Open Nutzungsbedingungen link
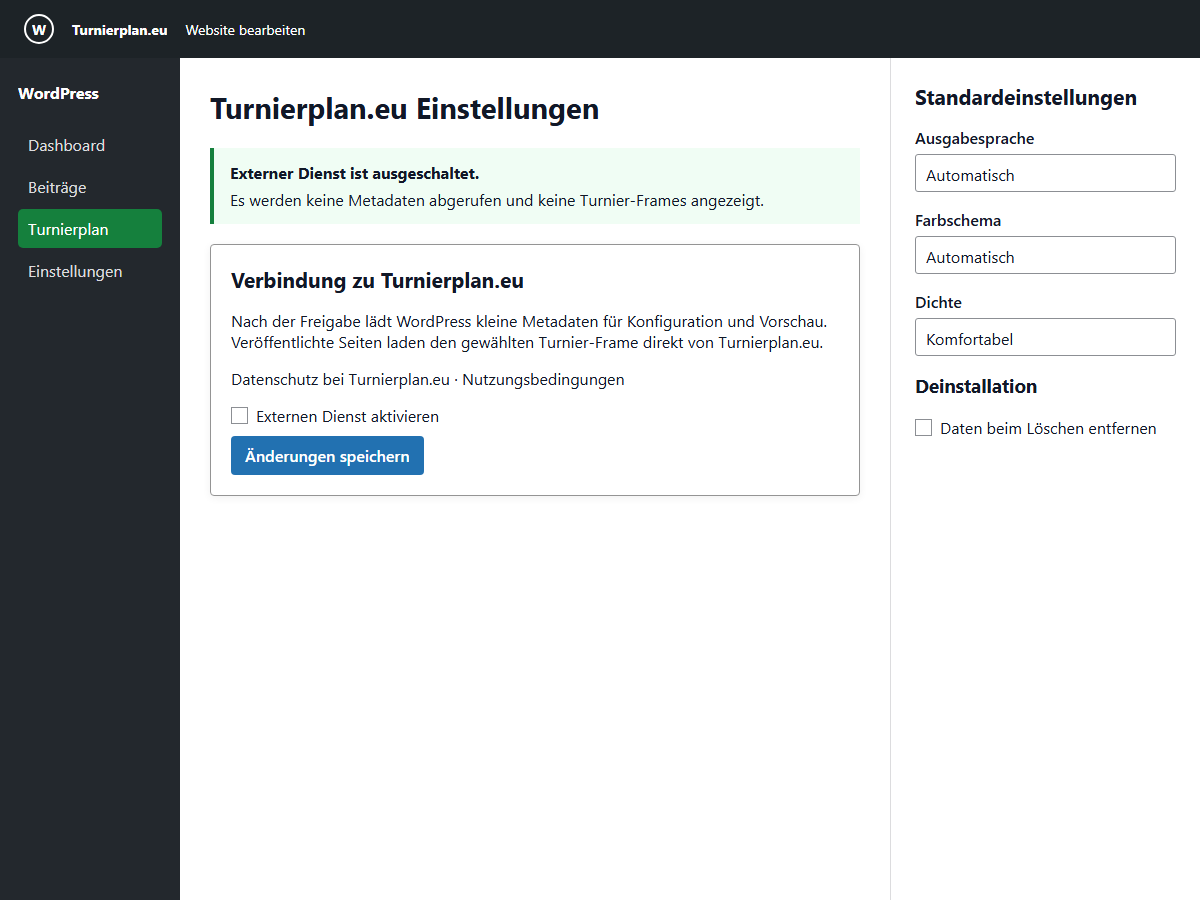Image resolution: width=1200 pixels, height=900 pixels. [x=543, y=380]
